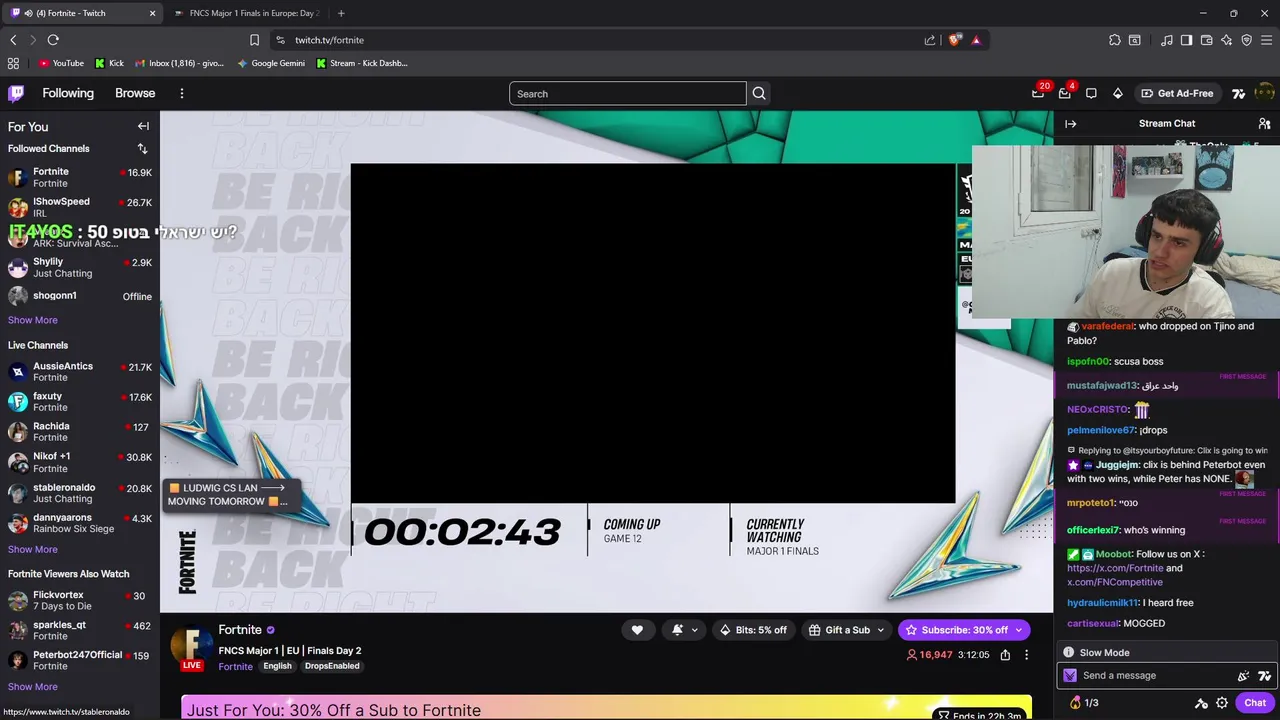Open the chat Community users icon

pos(1264,123)
